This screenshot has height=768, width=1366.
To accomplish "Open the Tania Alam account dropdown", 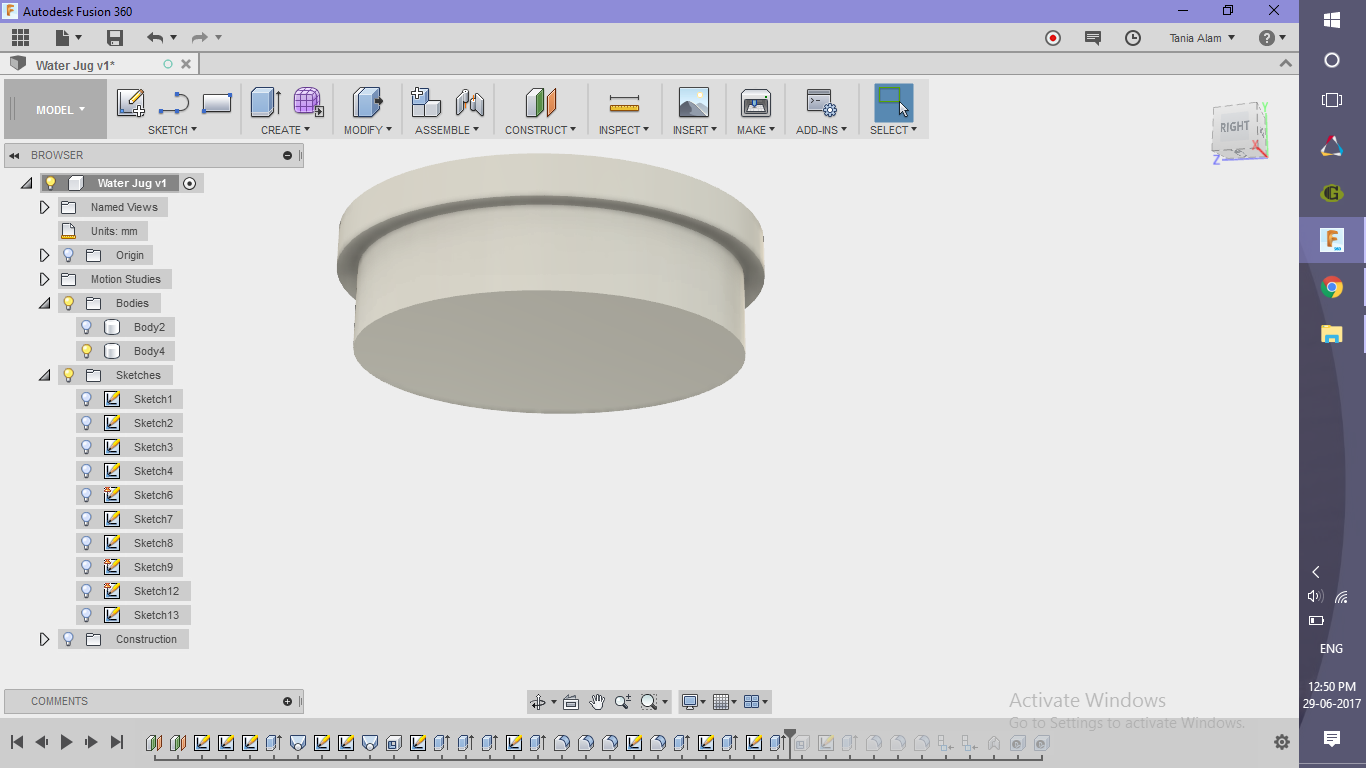I will 1202,38.
